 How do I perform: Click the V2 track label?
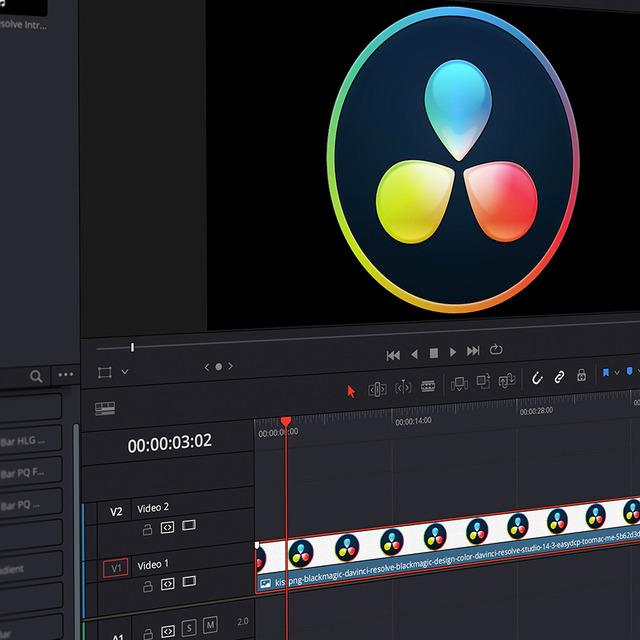point(116,512)
